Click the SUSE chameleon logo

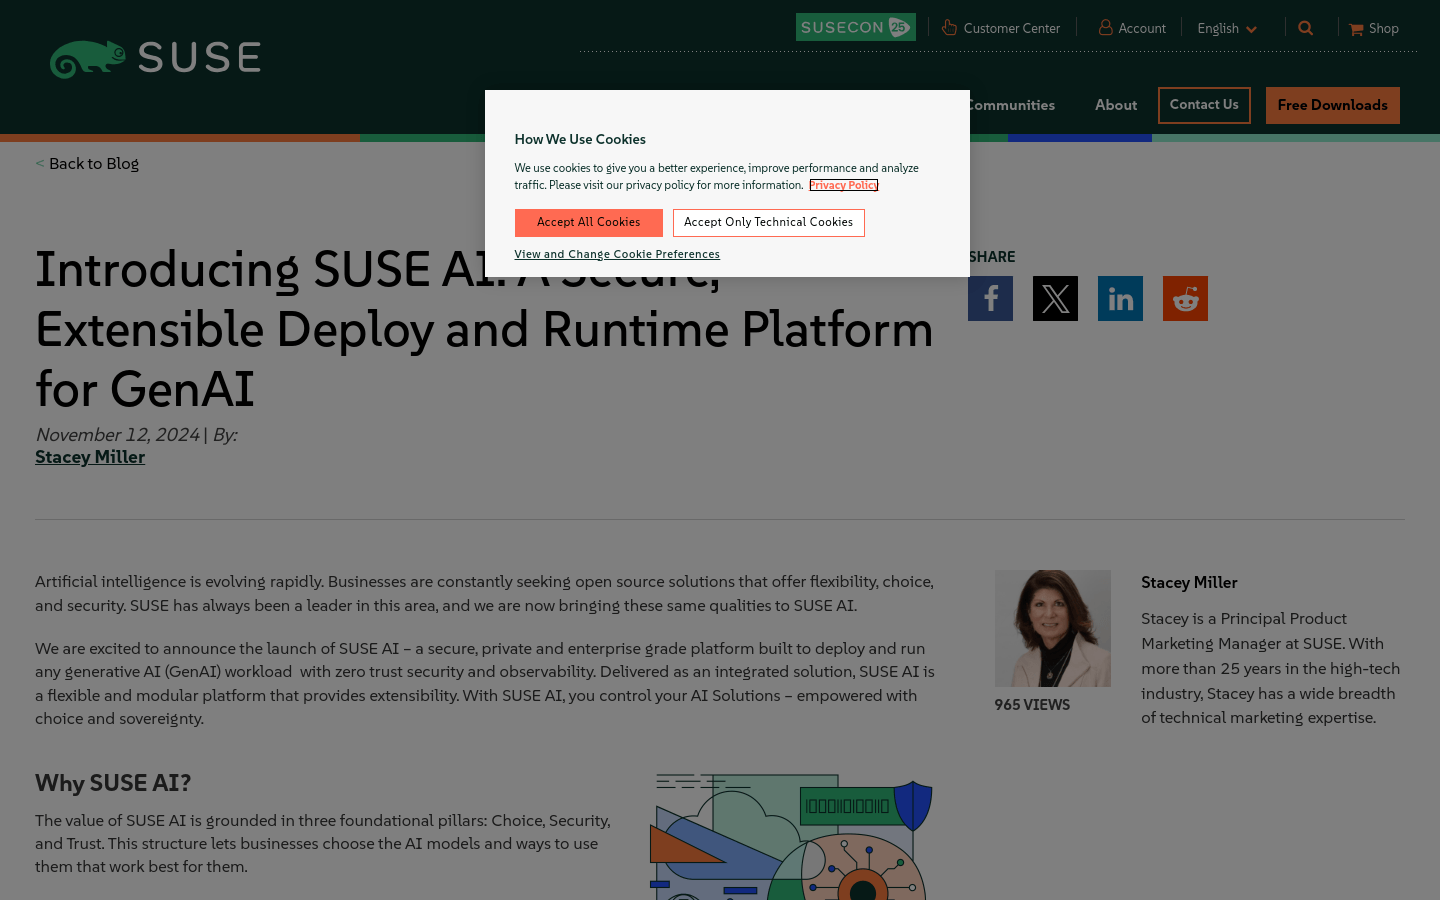click(x=155, y=59)
